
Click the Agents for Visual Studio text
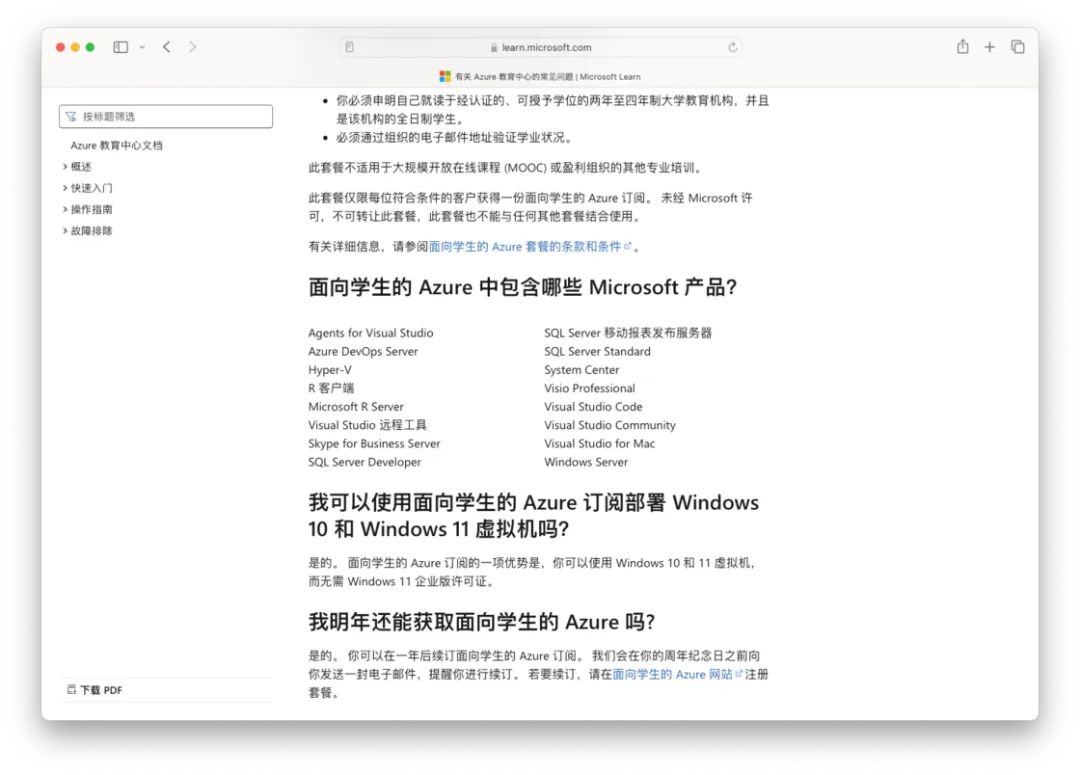371,333
